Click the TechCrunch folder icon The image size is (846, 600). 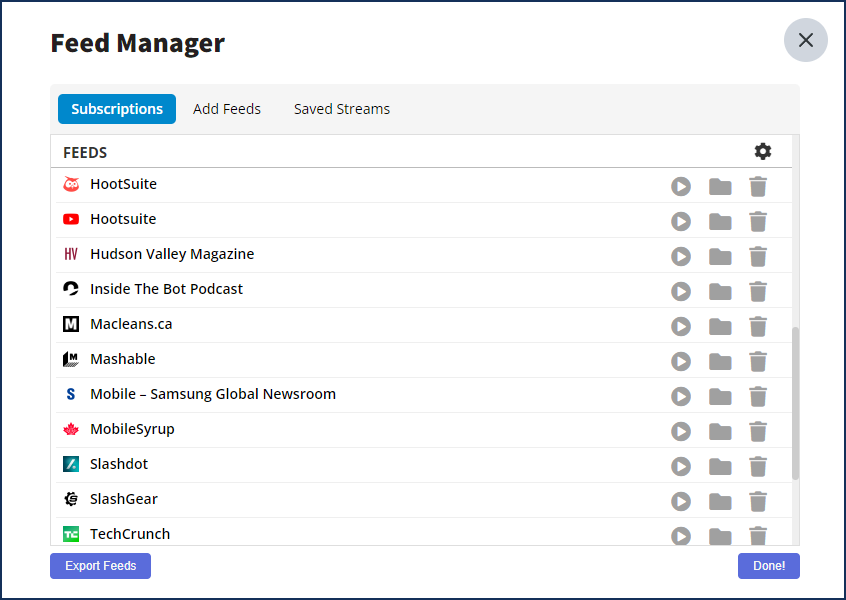[720, 536]
